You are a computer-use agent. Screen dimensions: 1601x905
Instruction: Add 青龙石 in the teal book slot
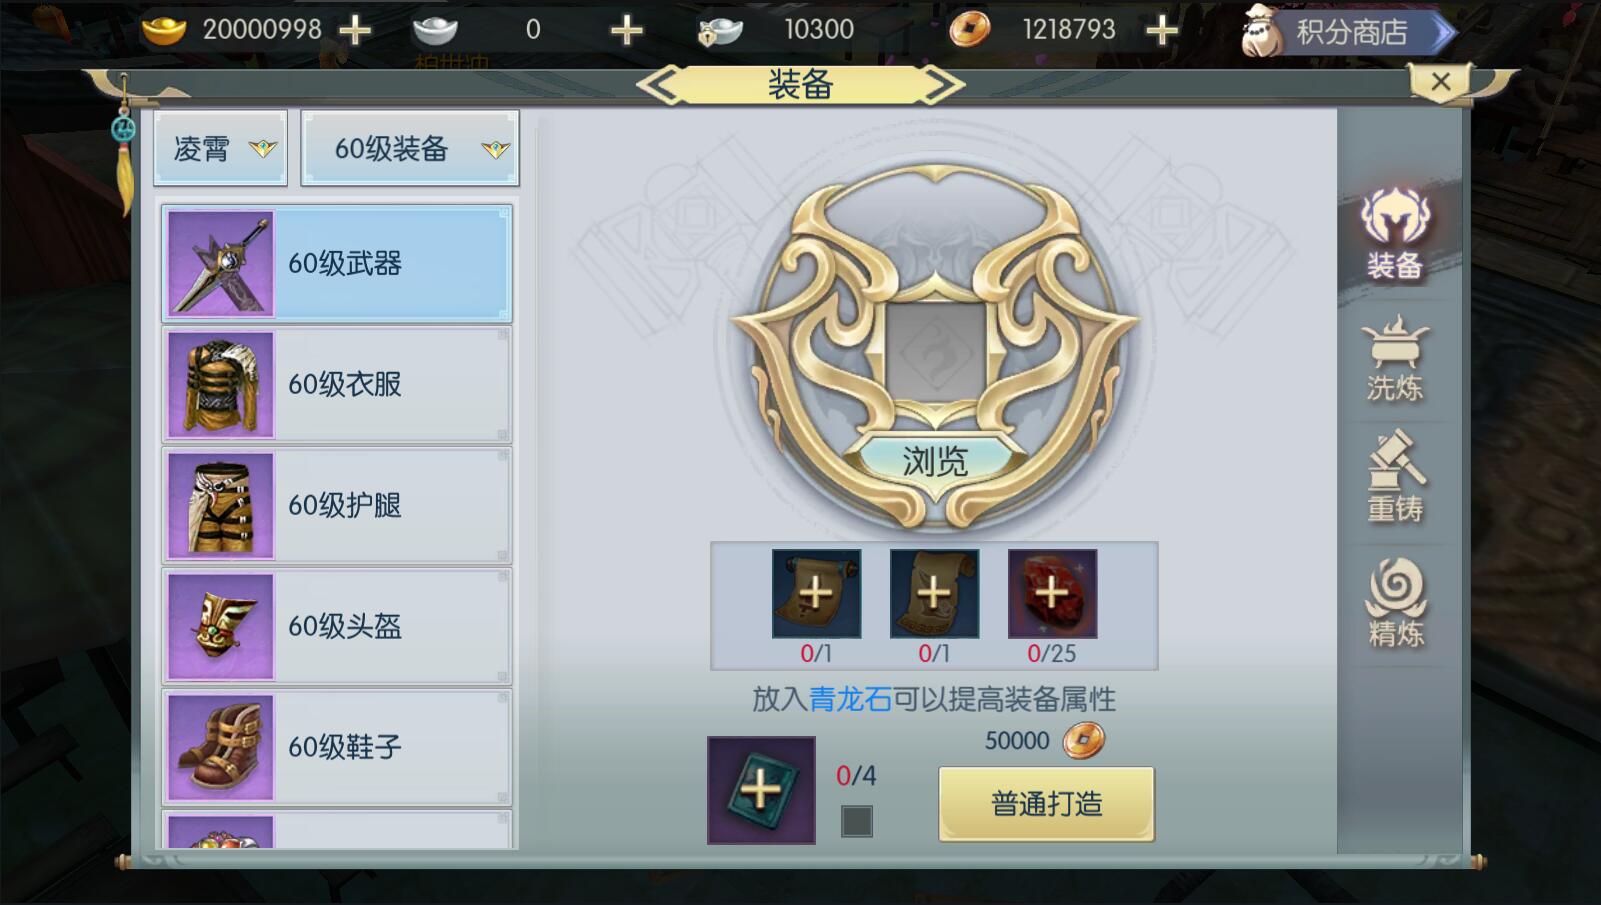coord(761,790)
